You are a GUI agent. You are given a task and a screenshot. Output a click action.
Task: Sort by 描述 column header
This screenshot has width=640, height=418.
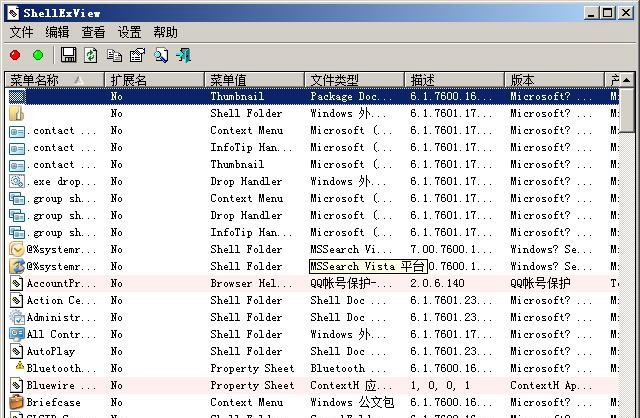click(x=454, y=80)
